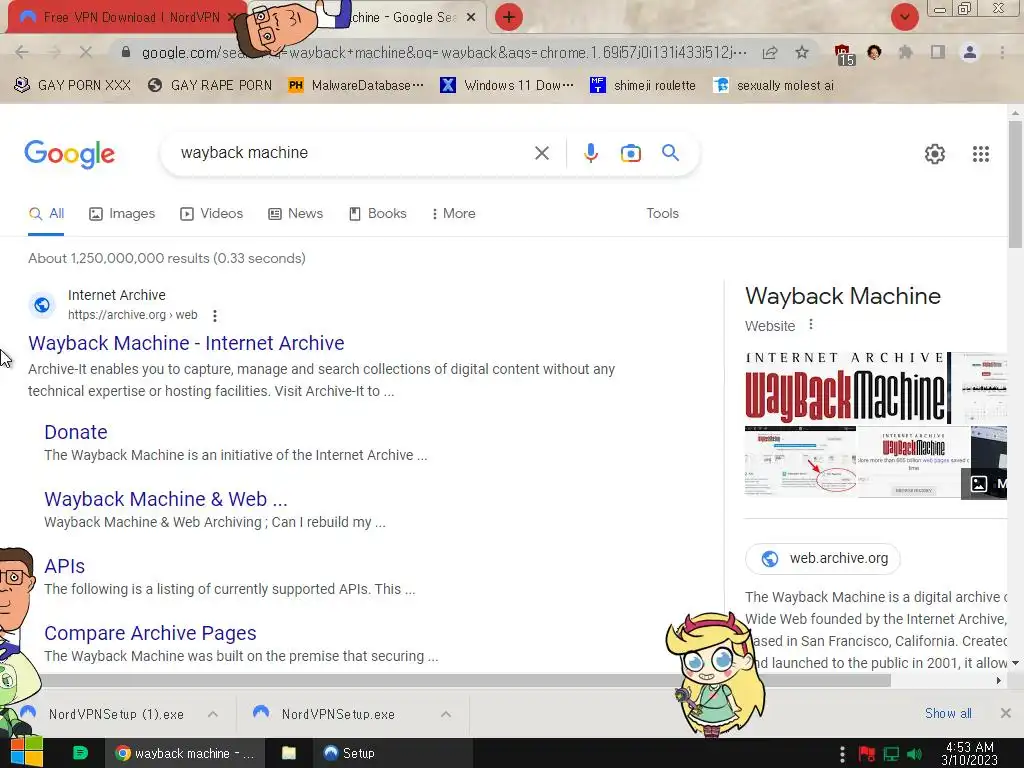The width and height of the screenshot is (1024, 768).
Task: Submit search with the magnifier icon
Action: coord(670,153)
